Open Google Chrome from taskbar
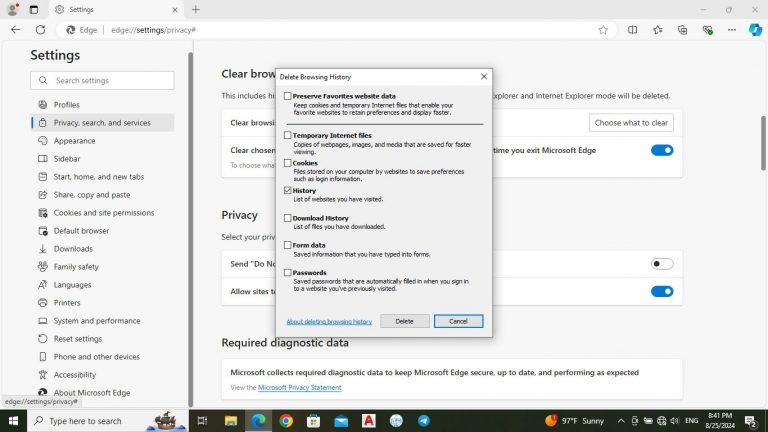Screen dimensions: 768x432 [286, 421]
